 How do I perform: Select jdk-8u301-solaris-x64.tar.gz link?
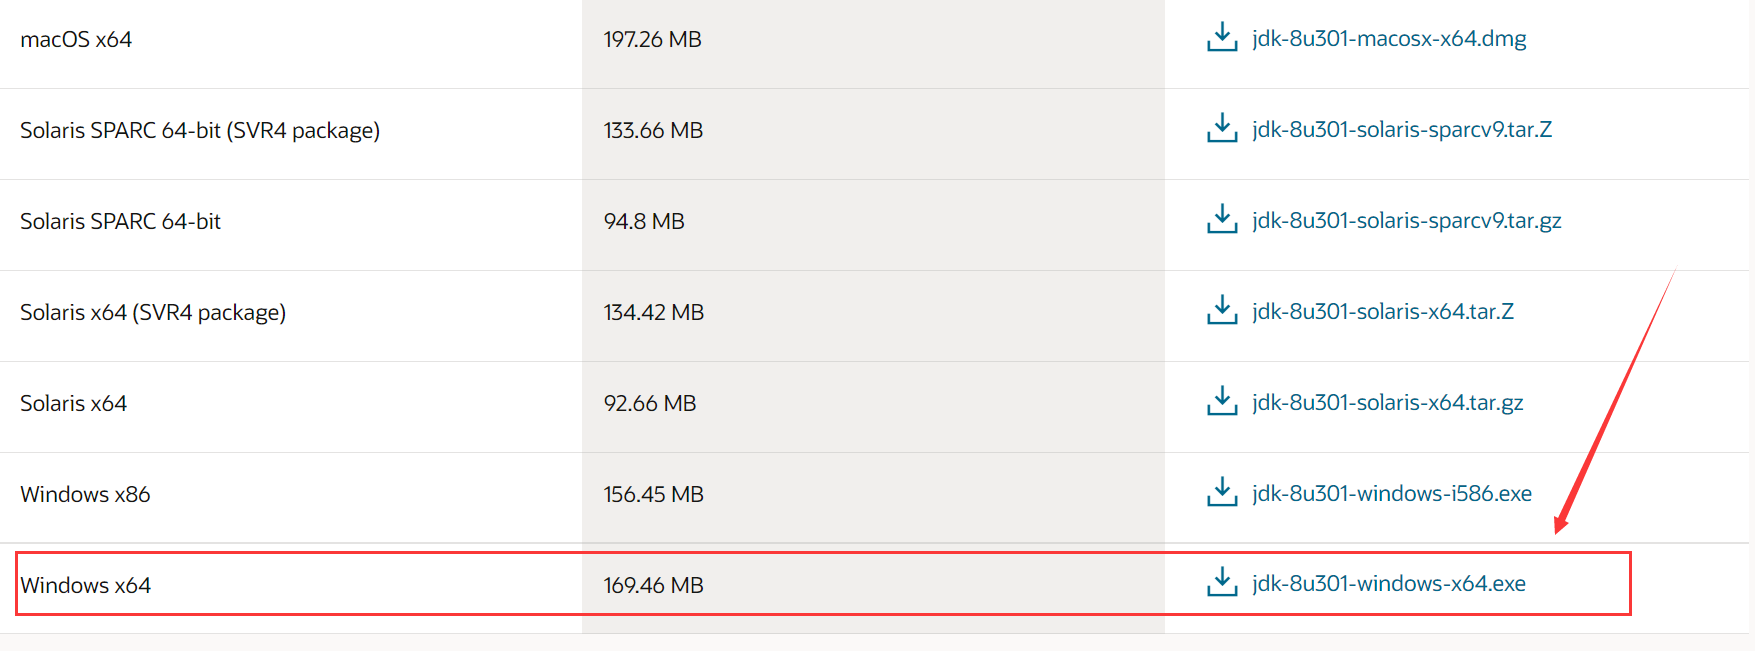(1388, 403)
